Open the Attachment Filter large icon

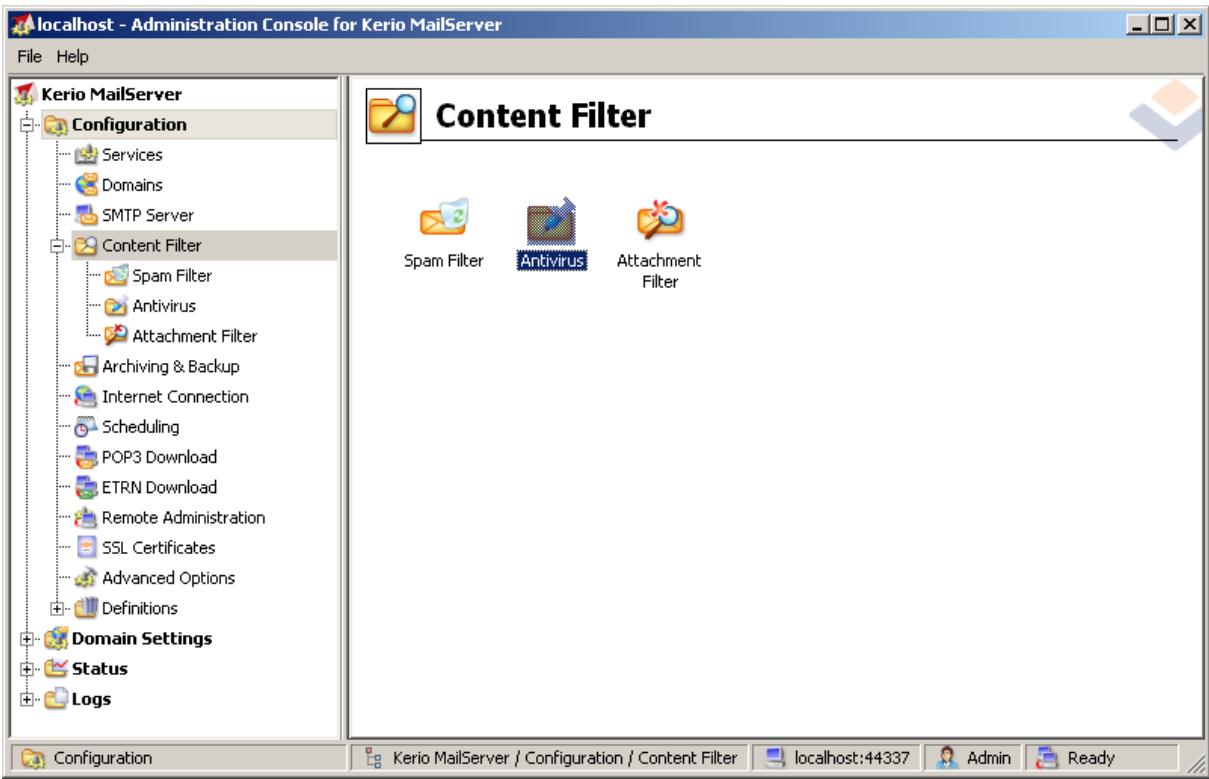pos(659,221)
